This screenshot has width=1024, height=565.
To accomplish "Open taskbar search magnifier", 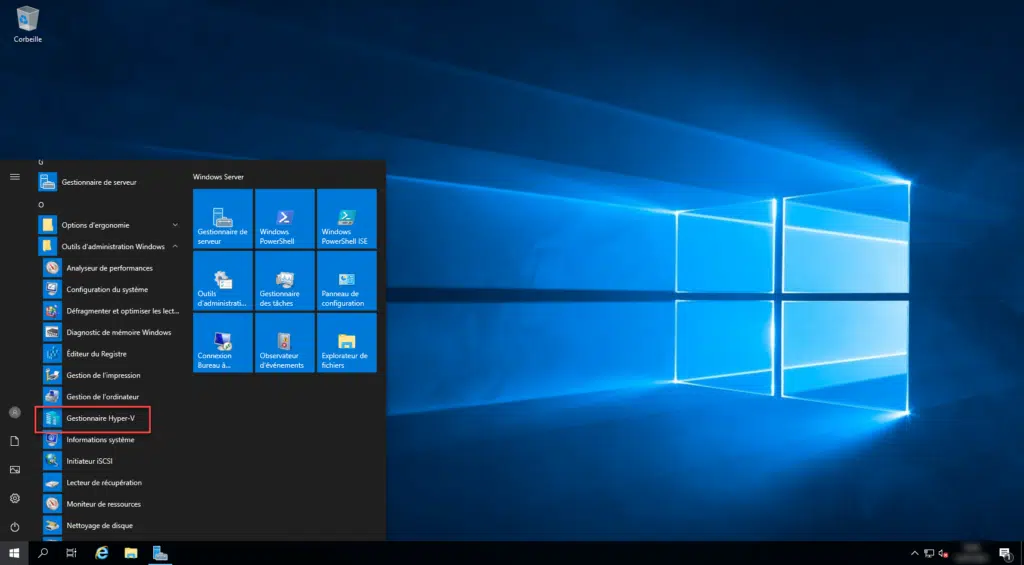I will tap(43, 553).
